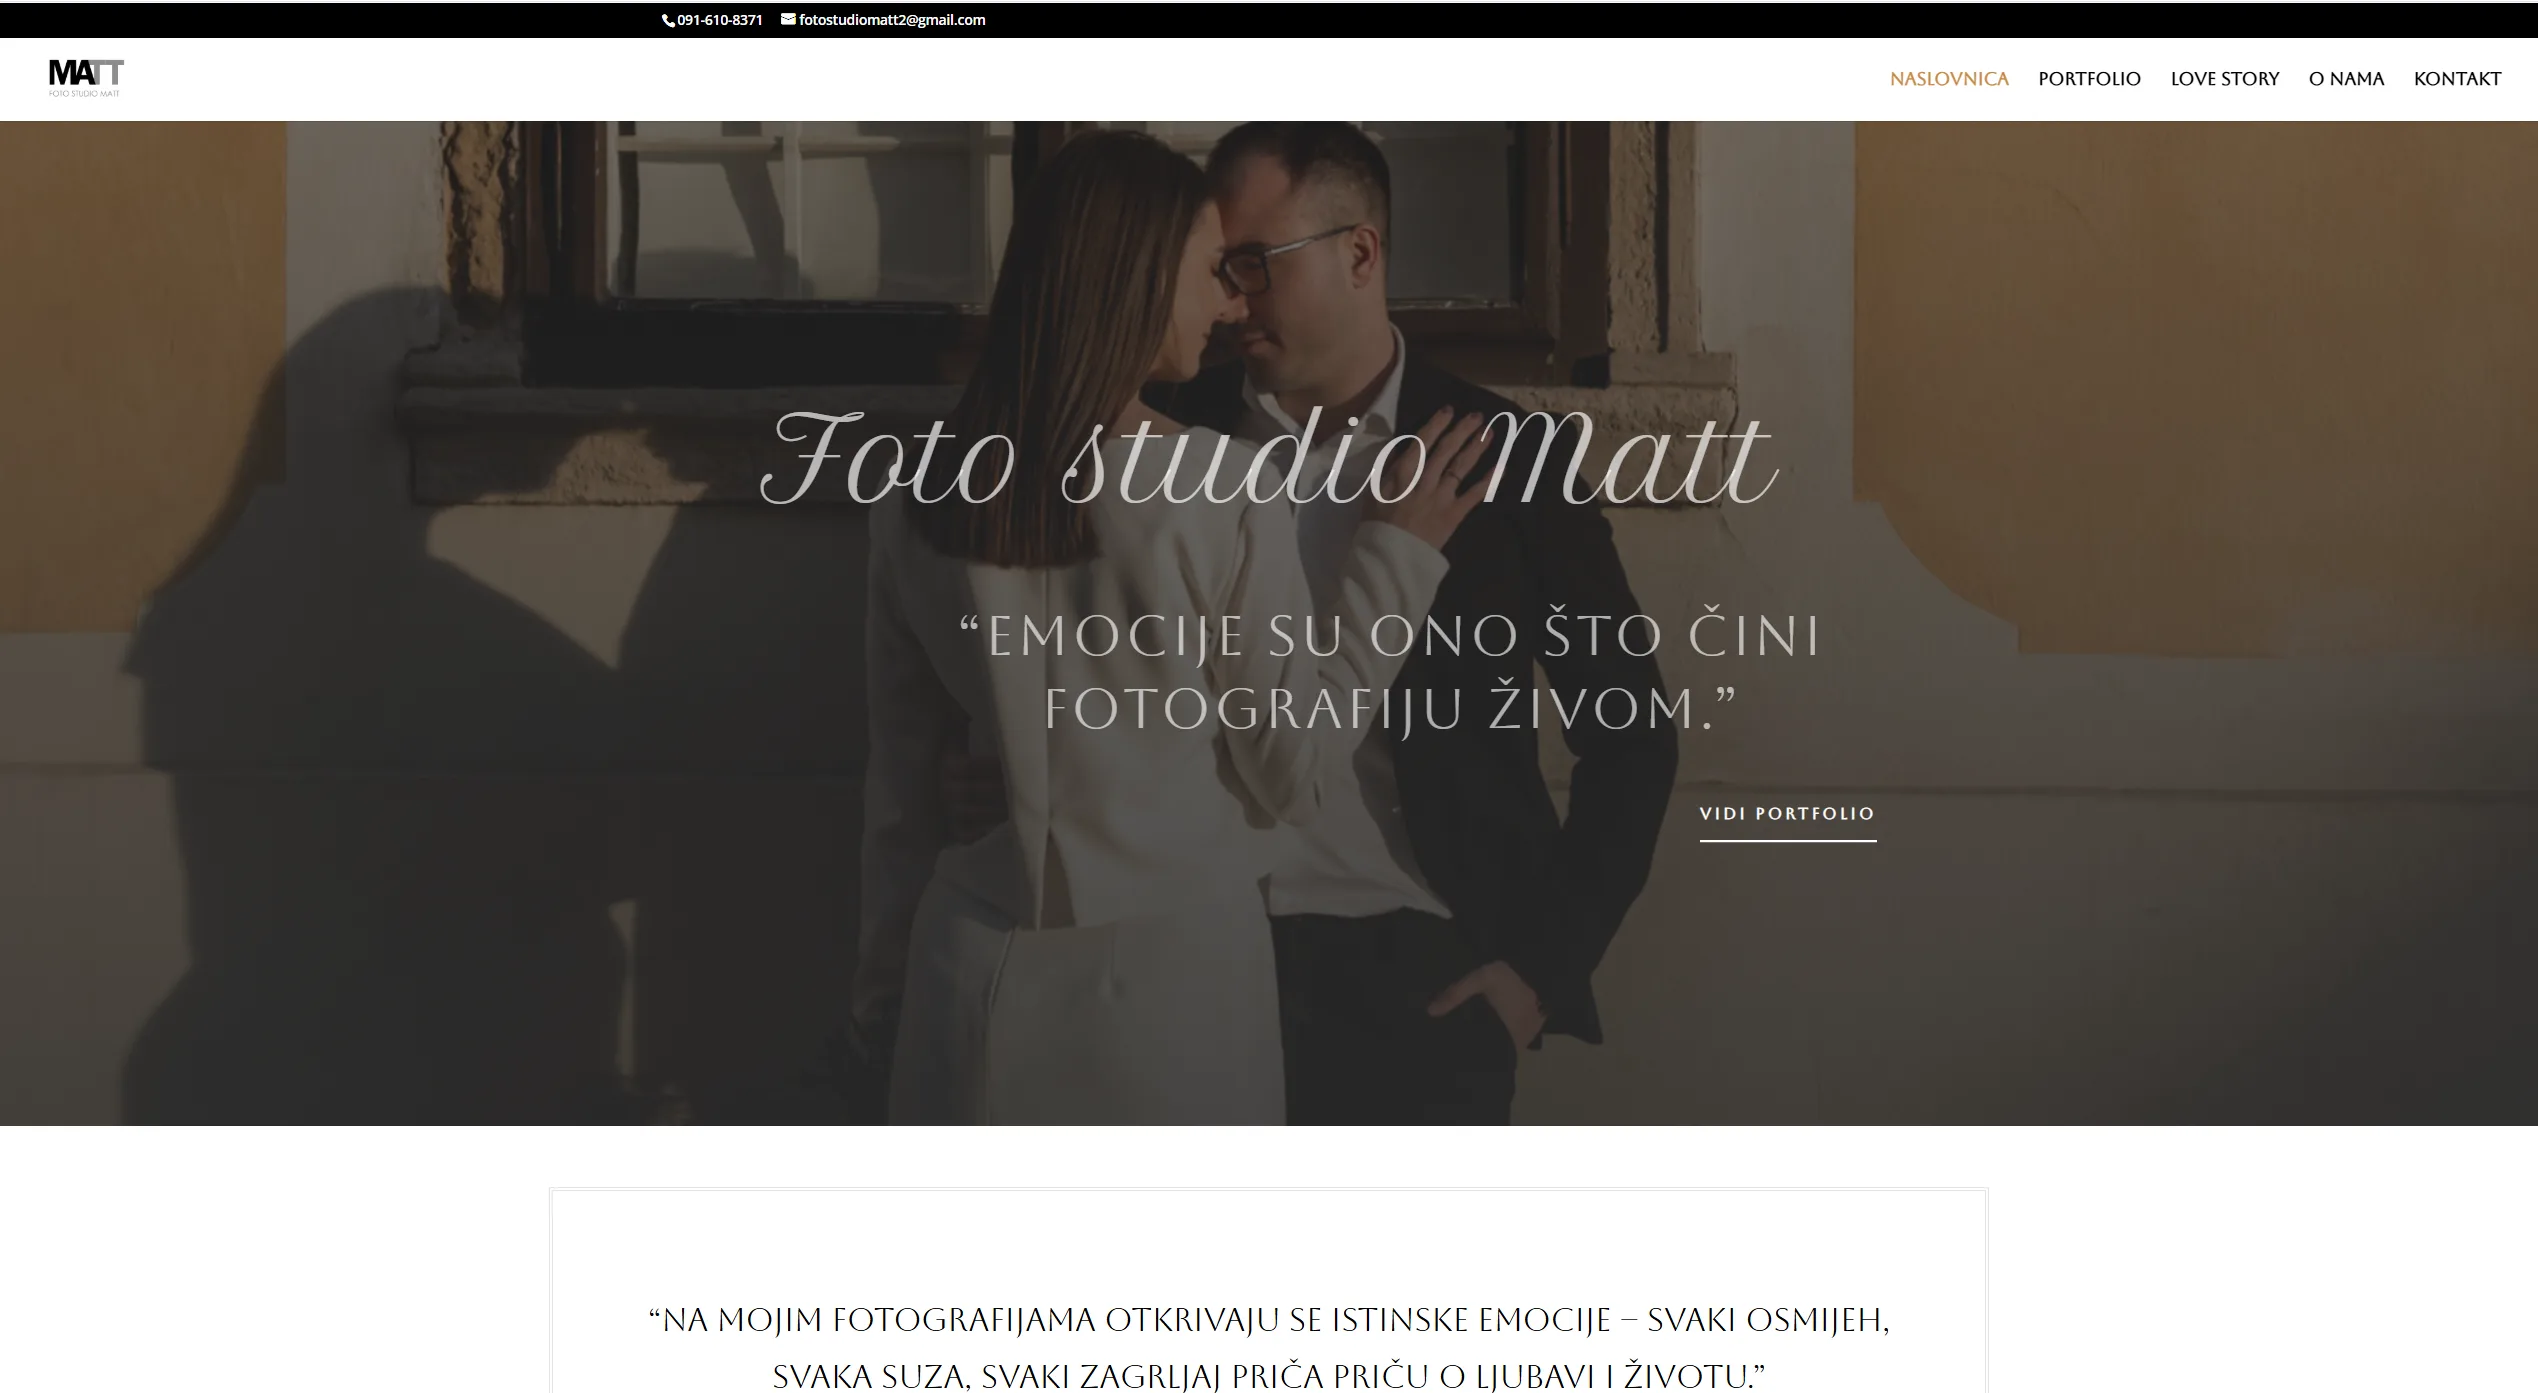Viewport: 2538px width, 1393px height.
Task: Call the number 091-610-8371
Action: [x=720, y=20]
